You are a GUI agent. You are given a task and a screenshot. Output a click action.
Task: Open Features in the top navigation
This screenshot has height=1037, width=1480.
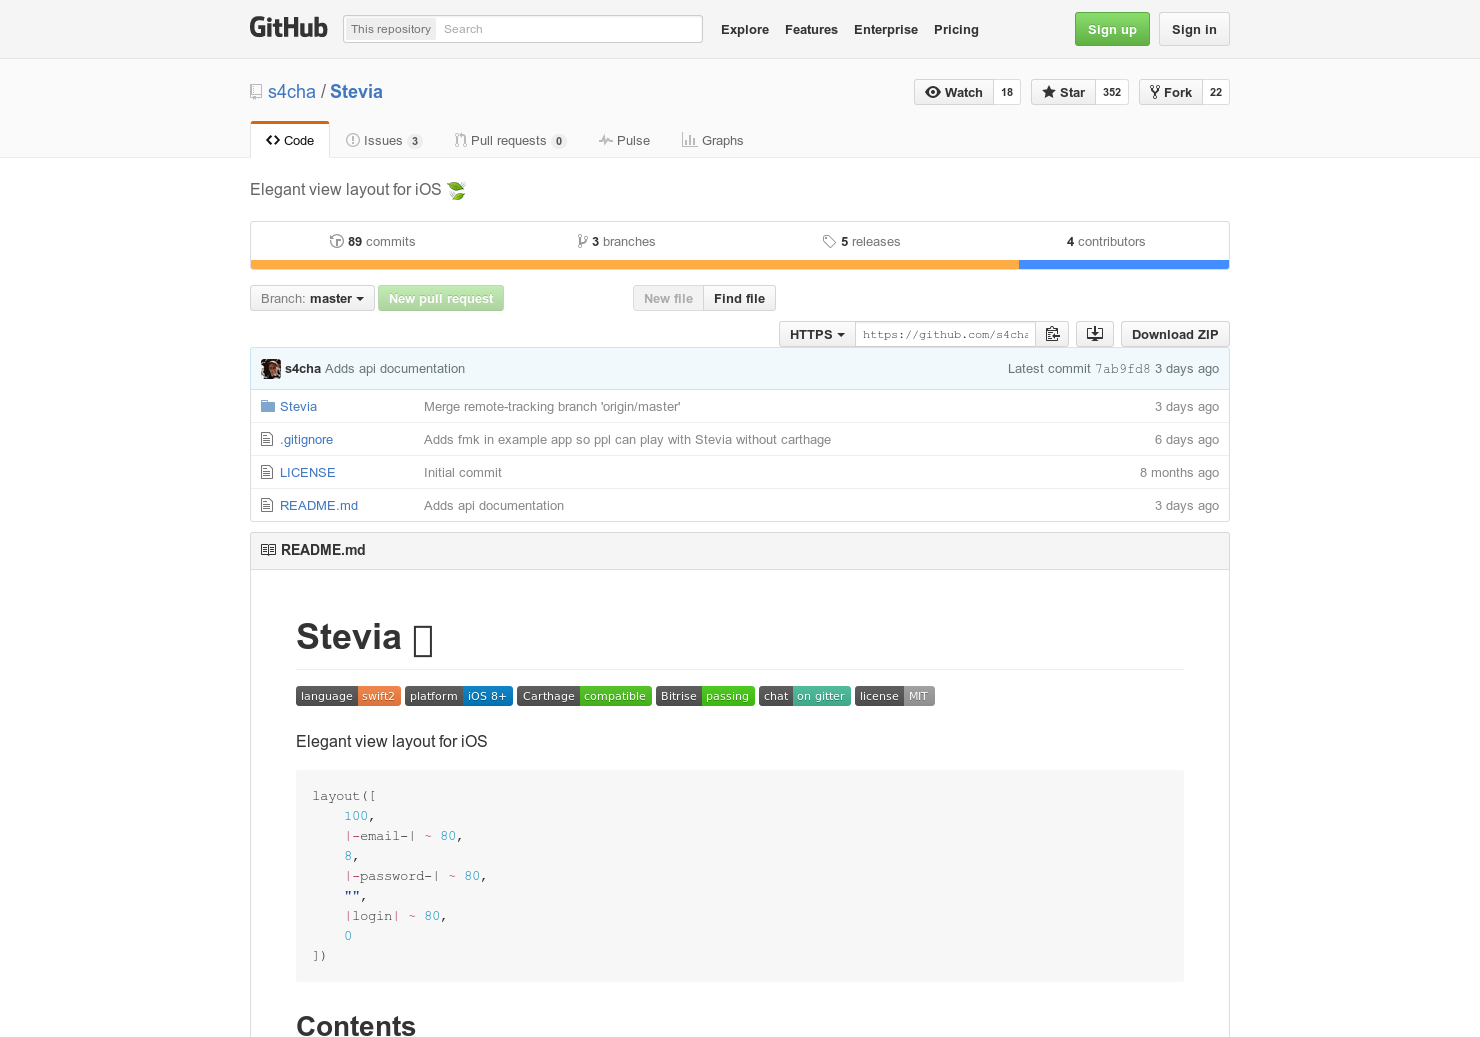(811, 29)
